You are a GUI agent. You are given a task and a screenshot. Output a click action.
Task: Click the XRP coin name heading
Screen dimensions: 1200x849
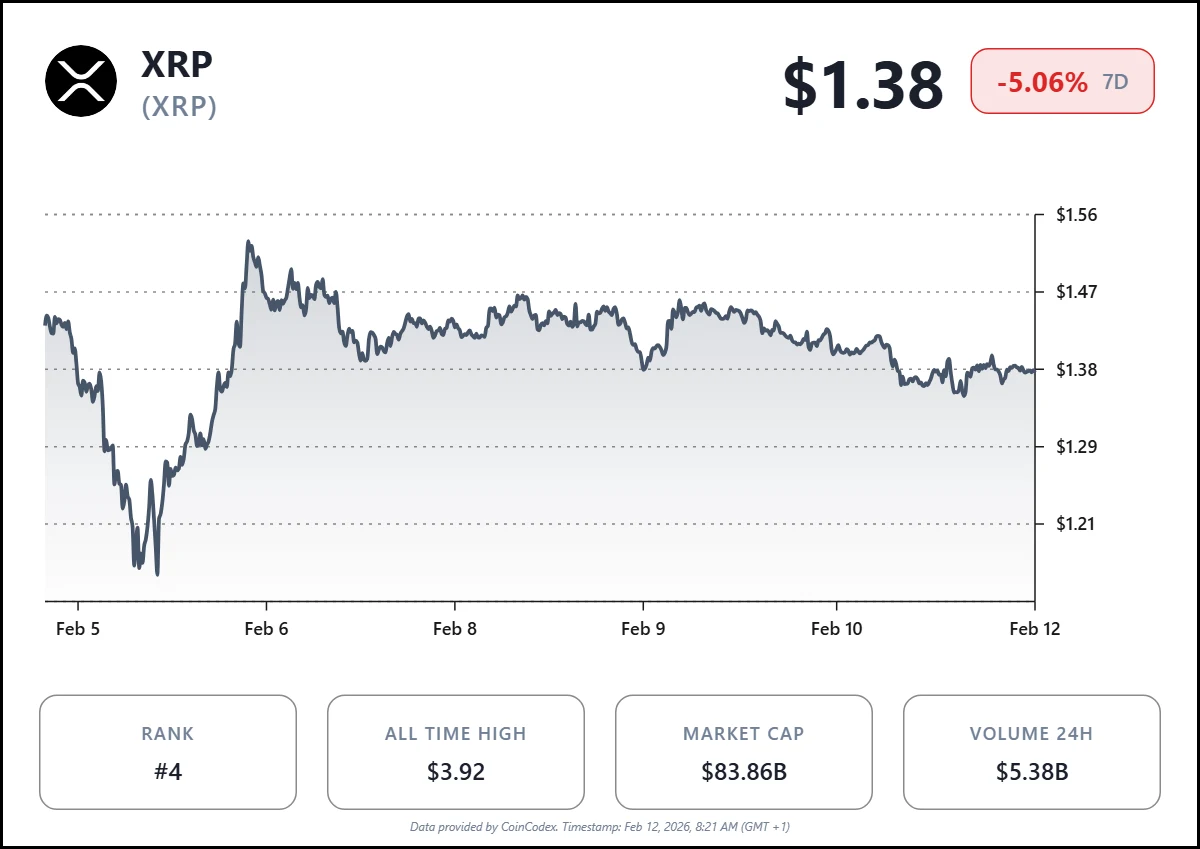point(177,64)
